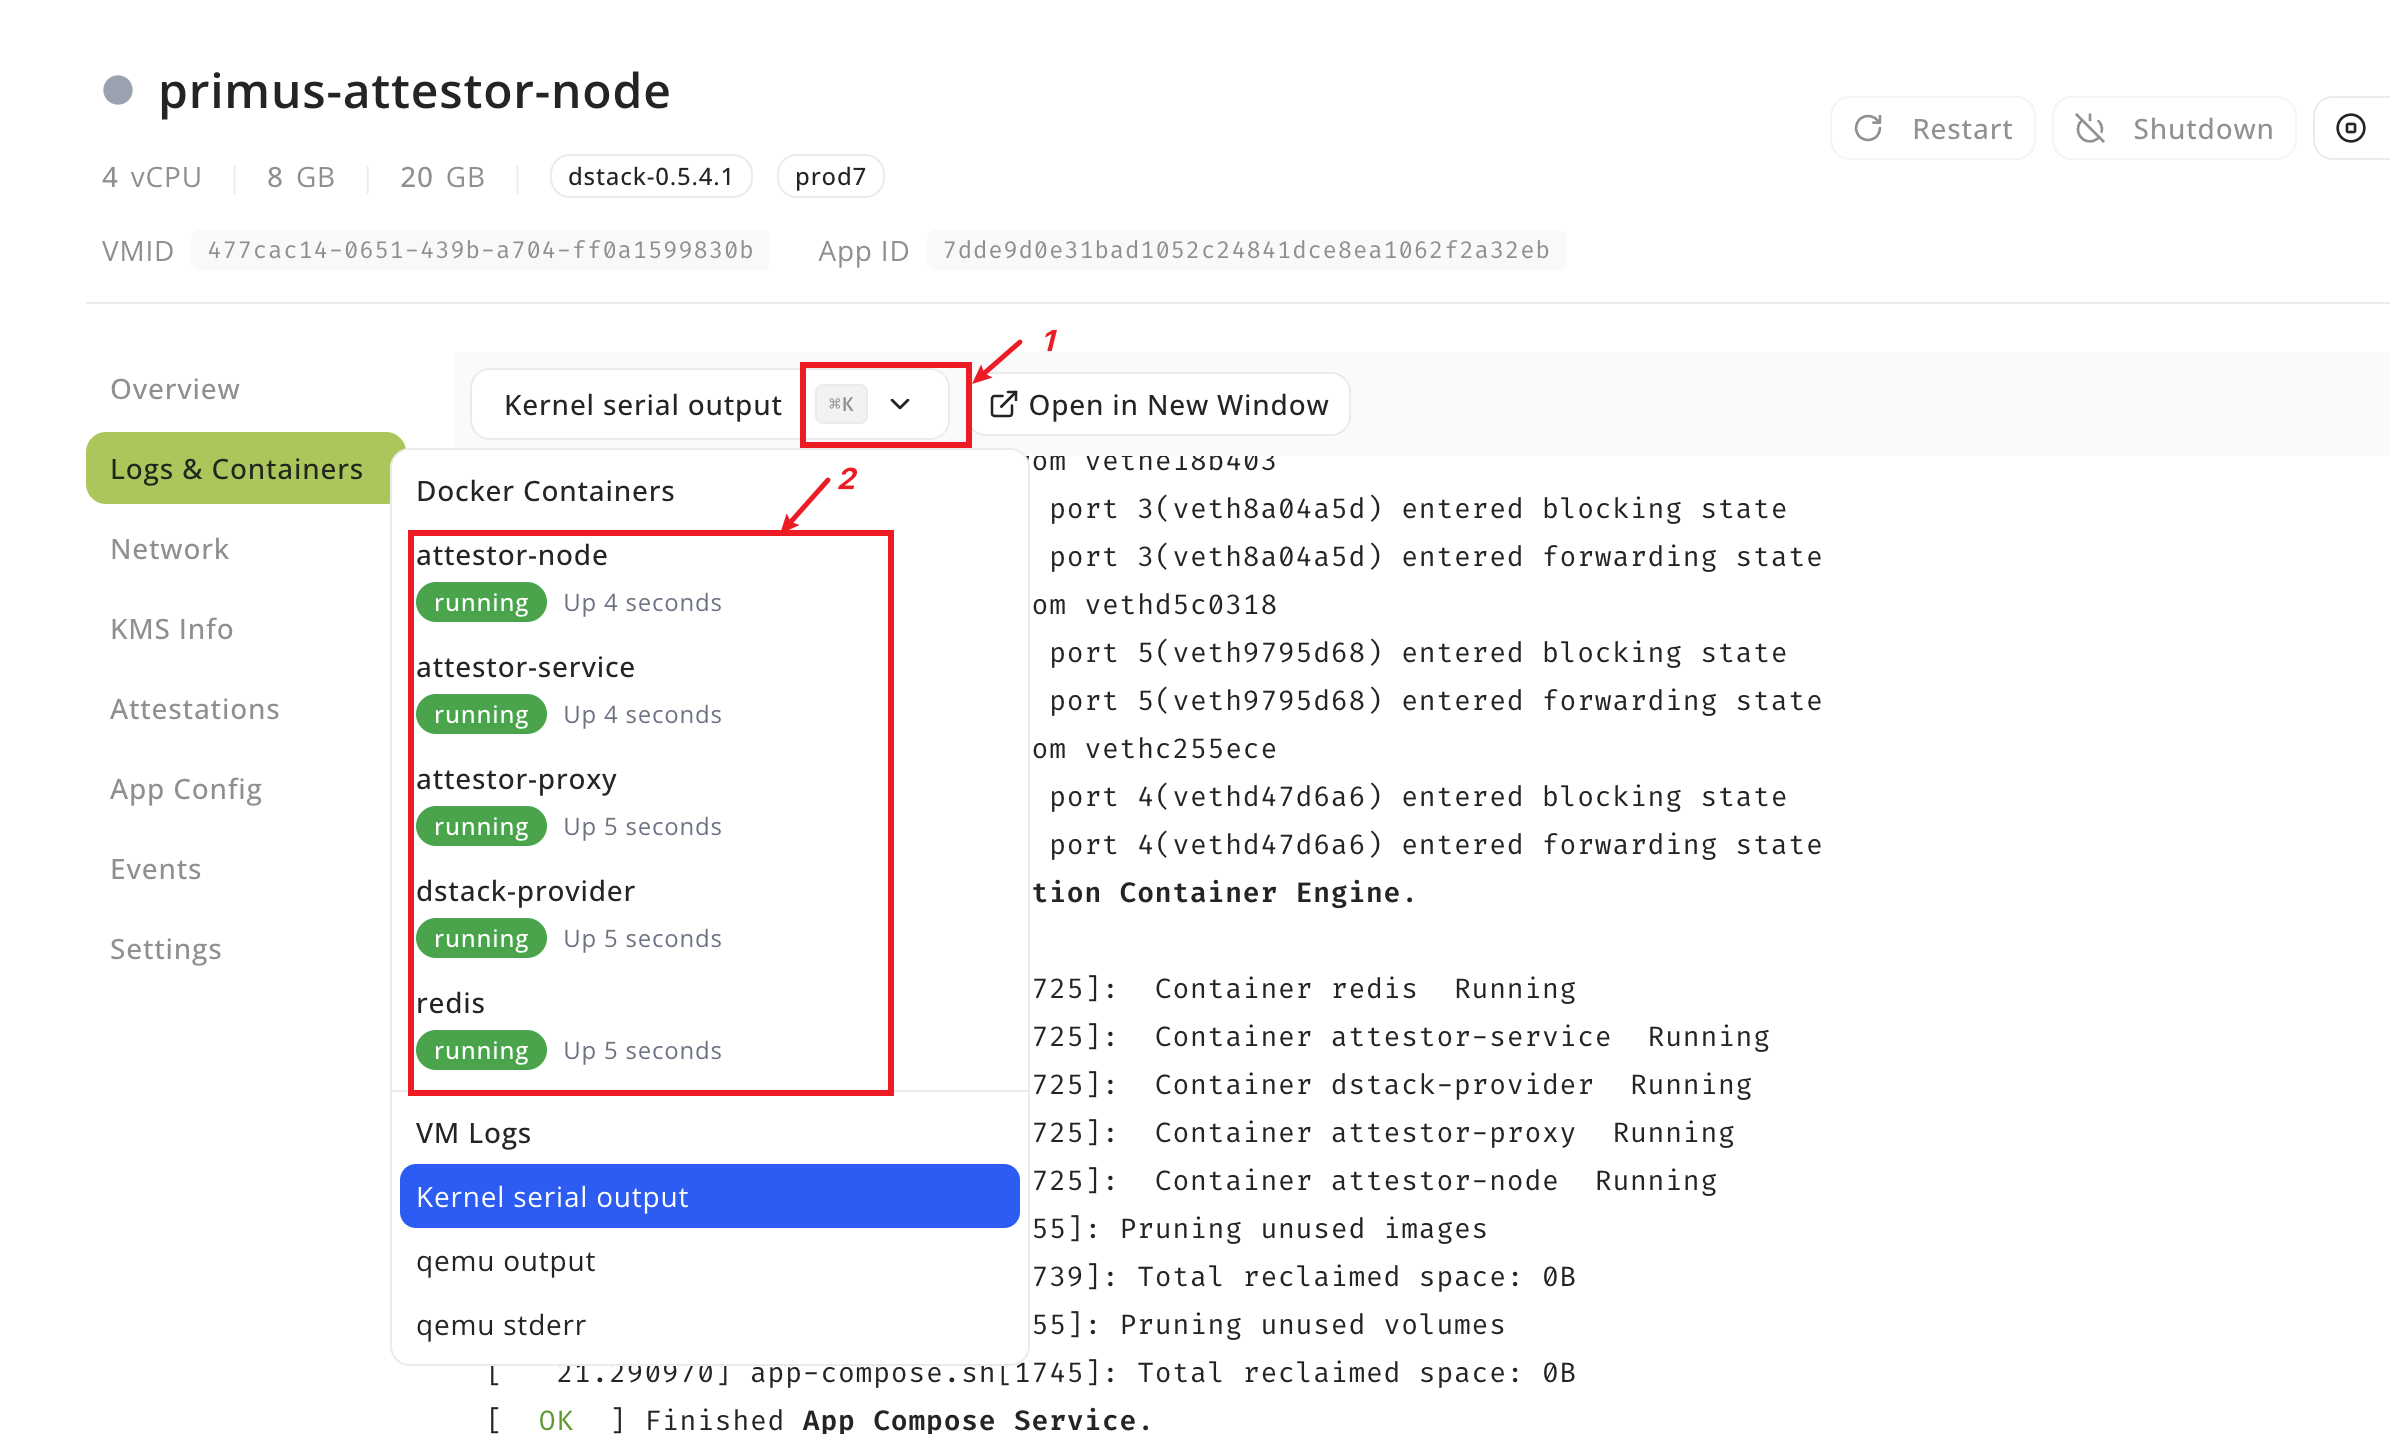Go to the Attestations section
Image resolution: width=2390 pixels, height=1434 pixels.
[x=195, y=709]
